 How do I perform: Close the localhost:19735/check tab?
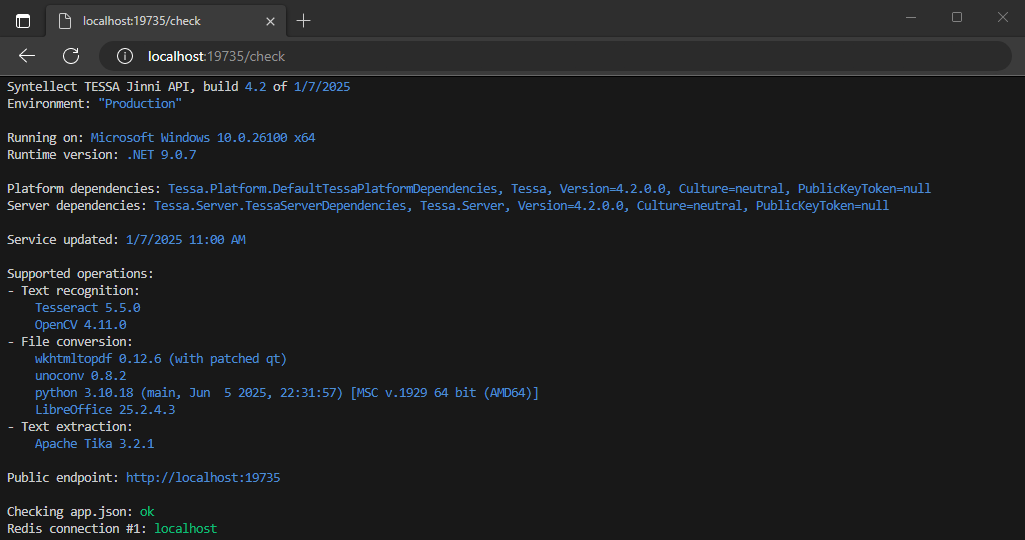point(270,20)
